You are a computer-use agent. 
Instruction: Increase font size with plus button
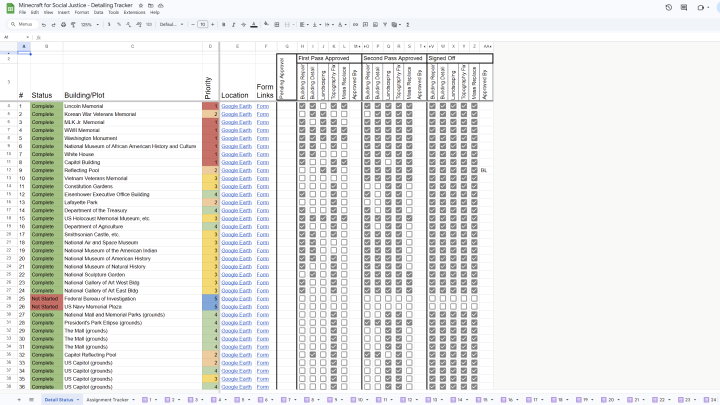click(x=213, y=24)
